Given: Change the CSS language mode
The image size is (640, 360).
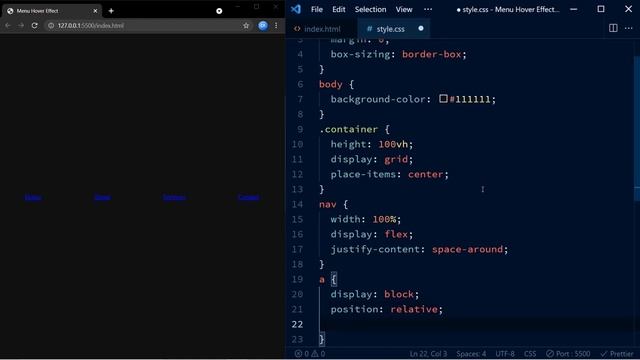Looking at the screenshot, I should [530, 353].
